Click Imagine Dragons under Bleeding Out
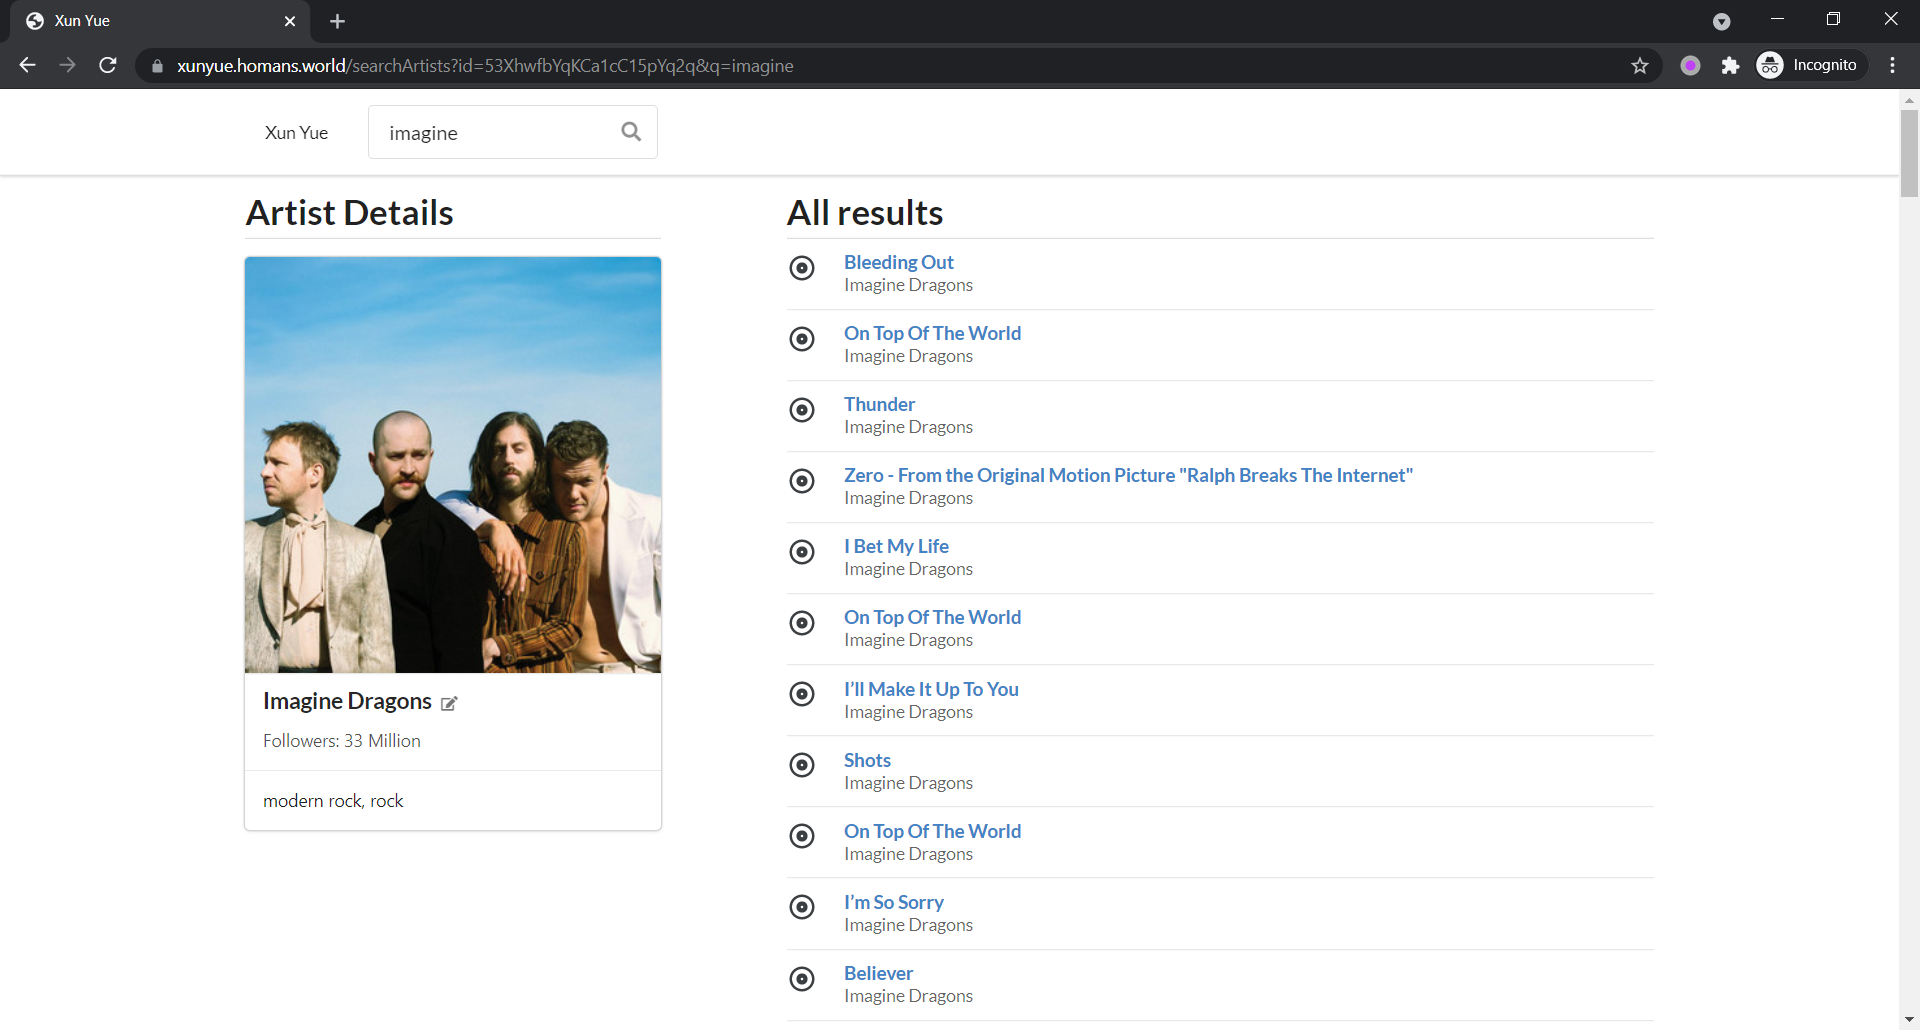This screenshot has width=1920, height=1030. [x=908, y=285]
